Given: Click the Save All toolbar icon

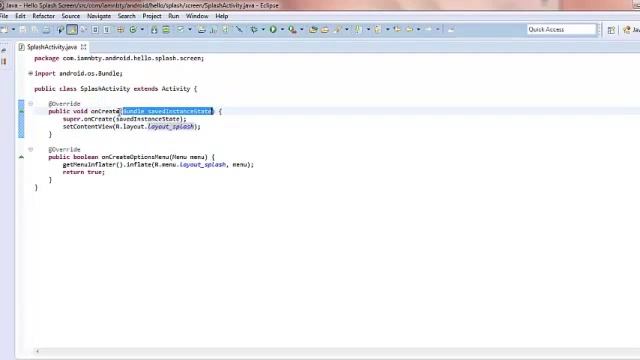Looking at the screenshot, I should coord(35,29).
